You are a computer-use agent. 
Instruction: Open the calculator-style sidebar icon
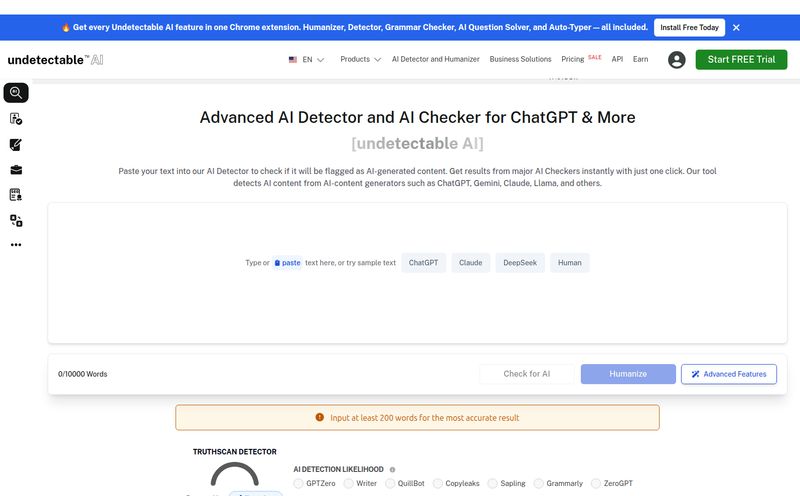click(16, 195)
